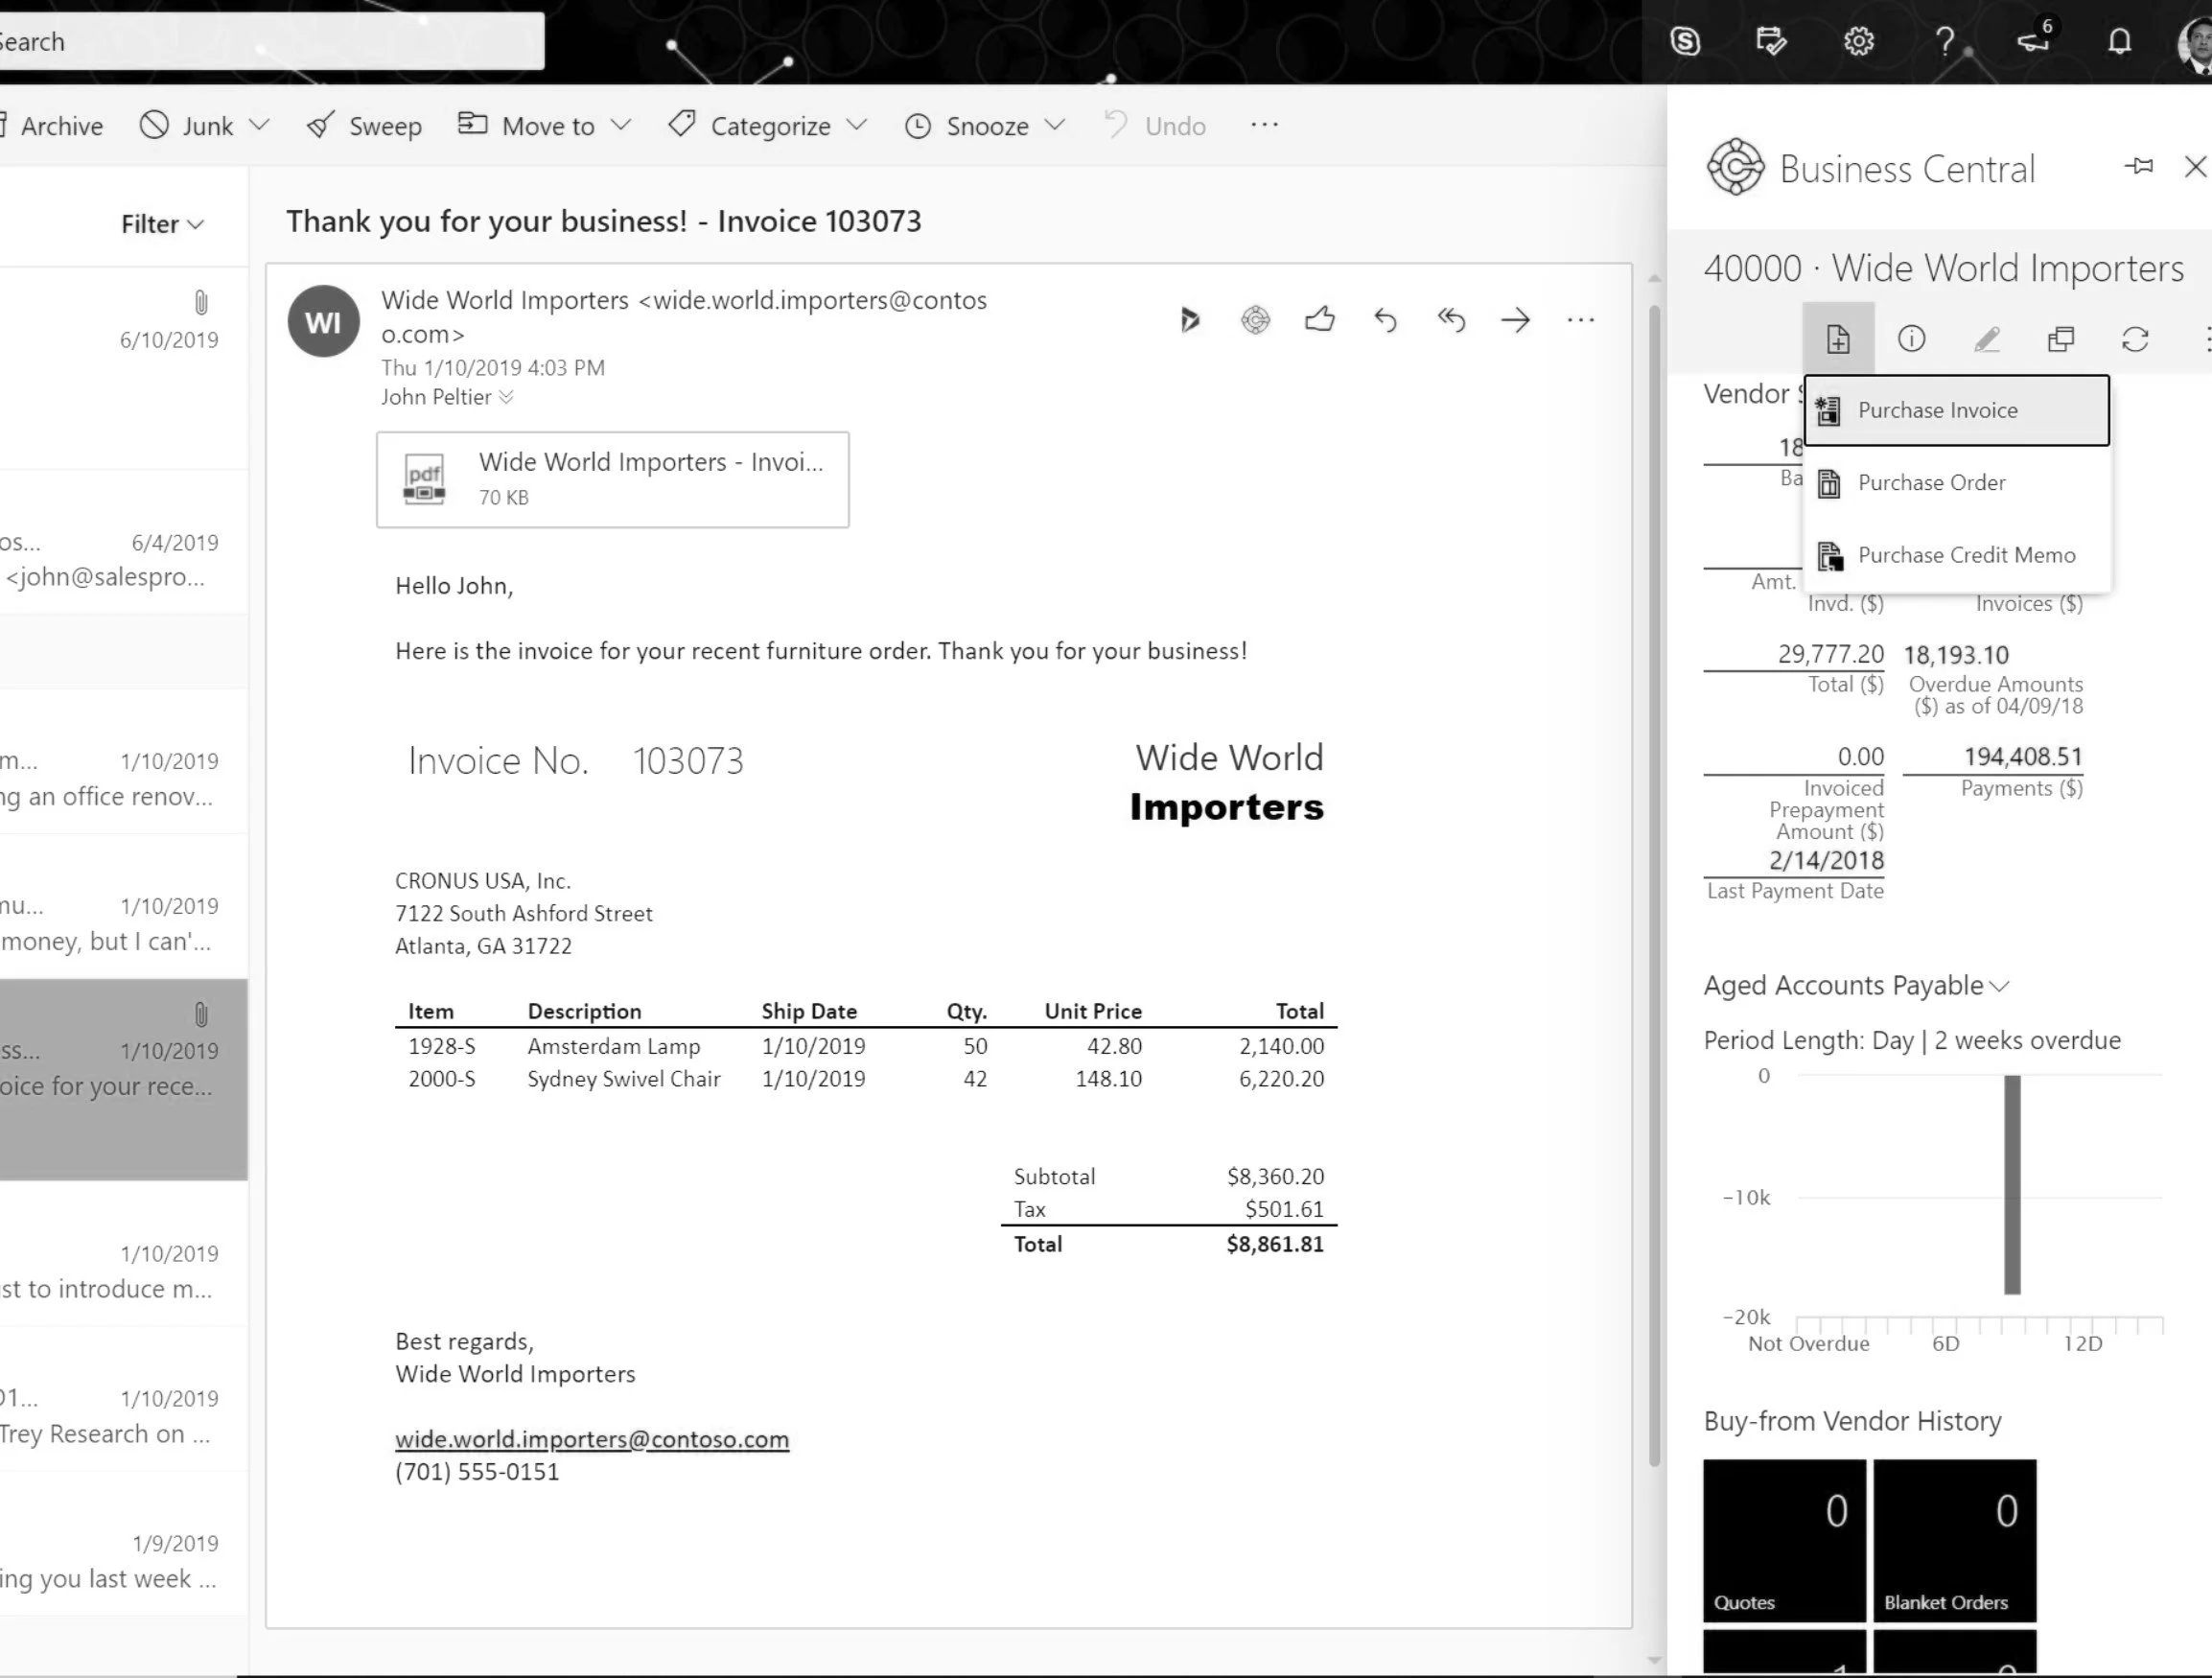2212x1678 pixels.
Task: Expand the Move to dropdown
Action: 621,125
